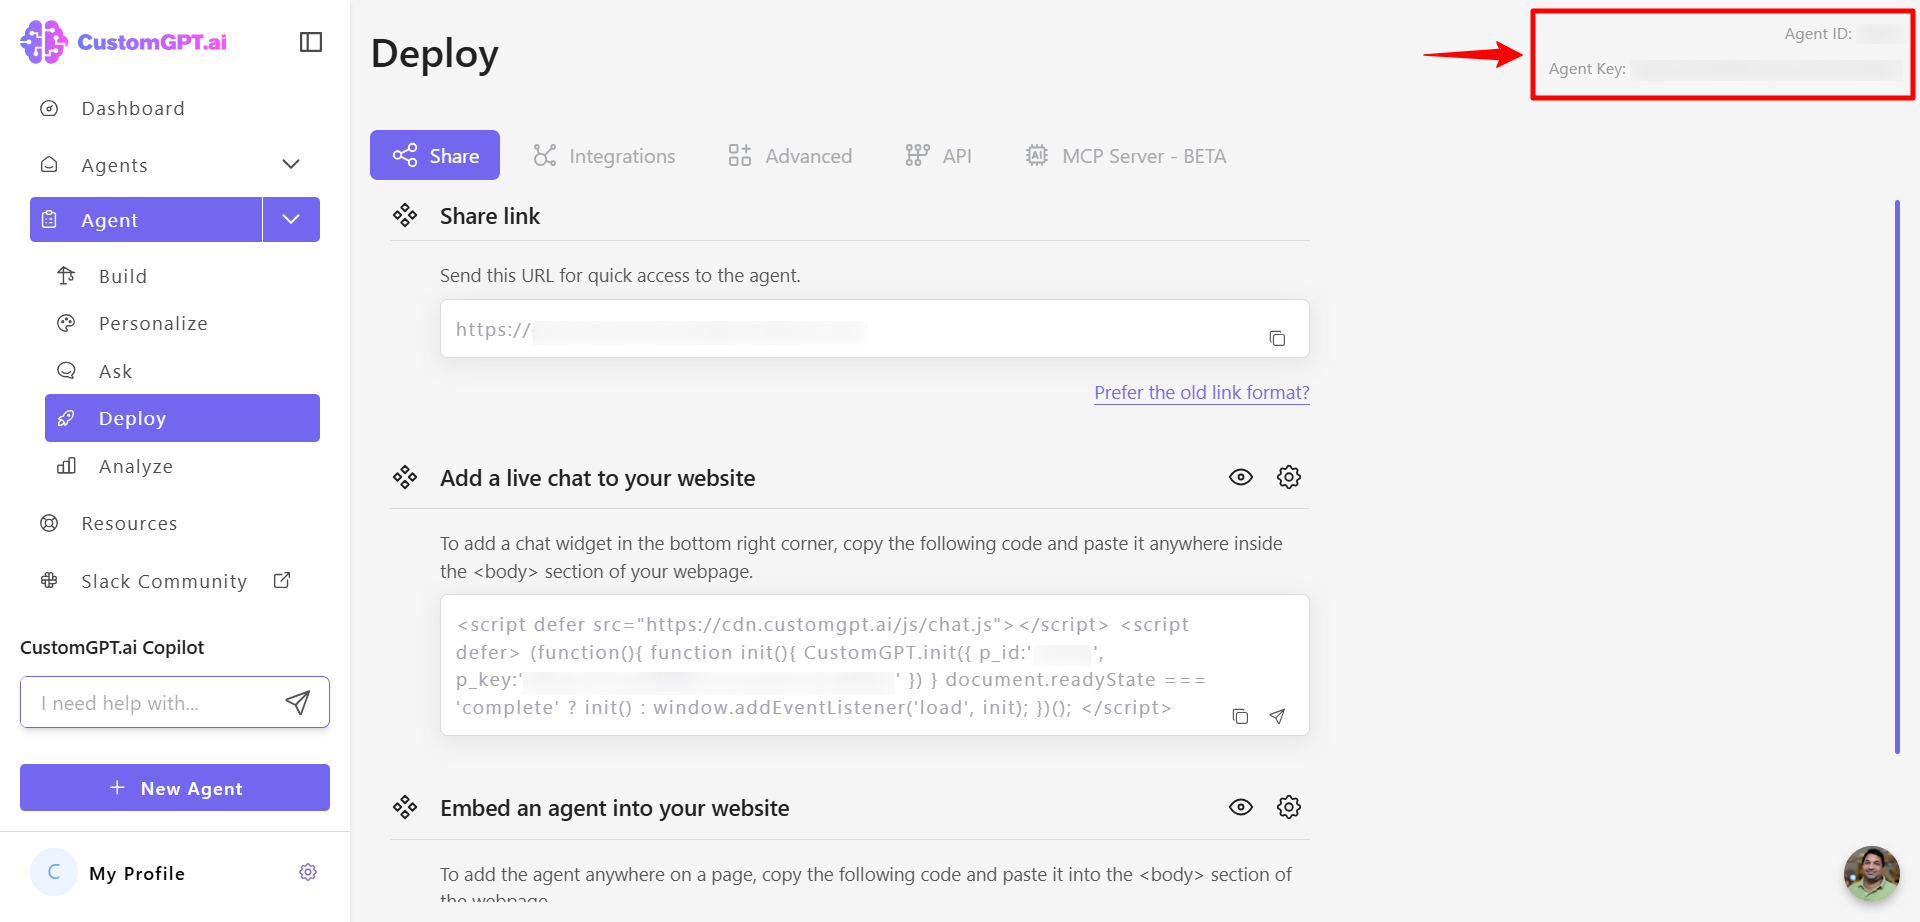
Task: Click the profile avatar letter C
Action: tap(54, 872)
